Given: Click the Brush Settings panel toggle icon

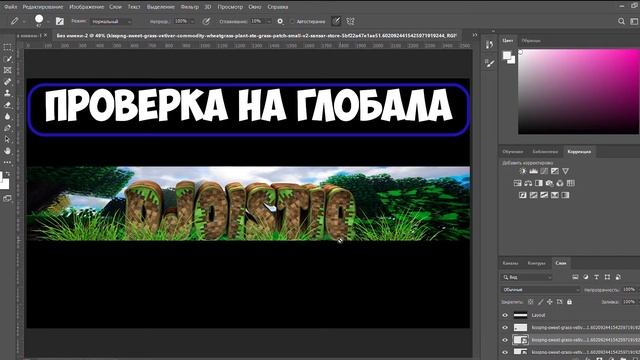Looking at the screenshot, I should tap(60, 21).
